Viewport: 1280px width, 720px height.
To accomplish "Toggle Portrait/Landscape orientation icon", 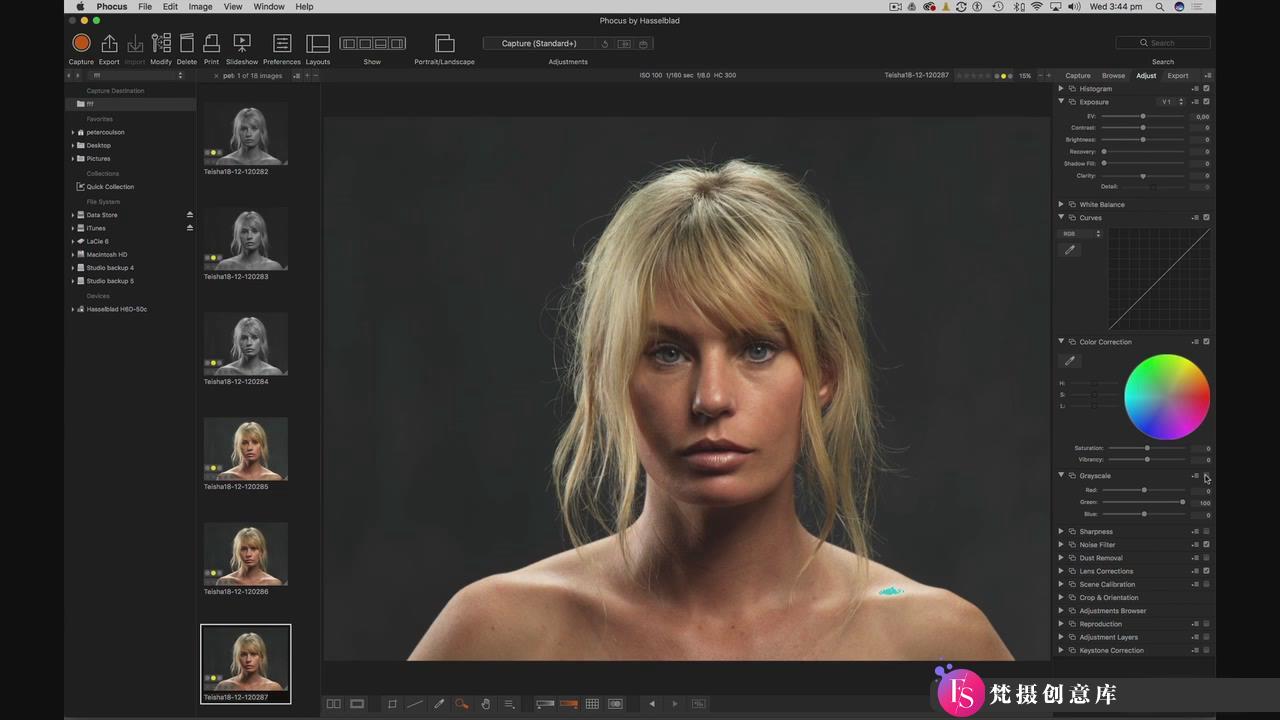I will click(445, 43).
